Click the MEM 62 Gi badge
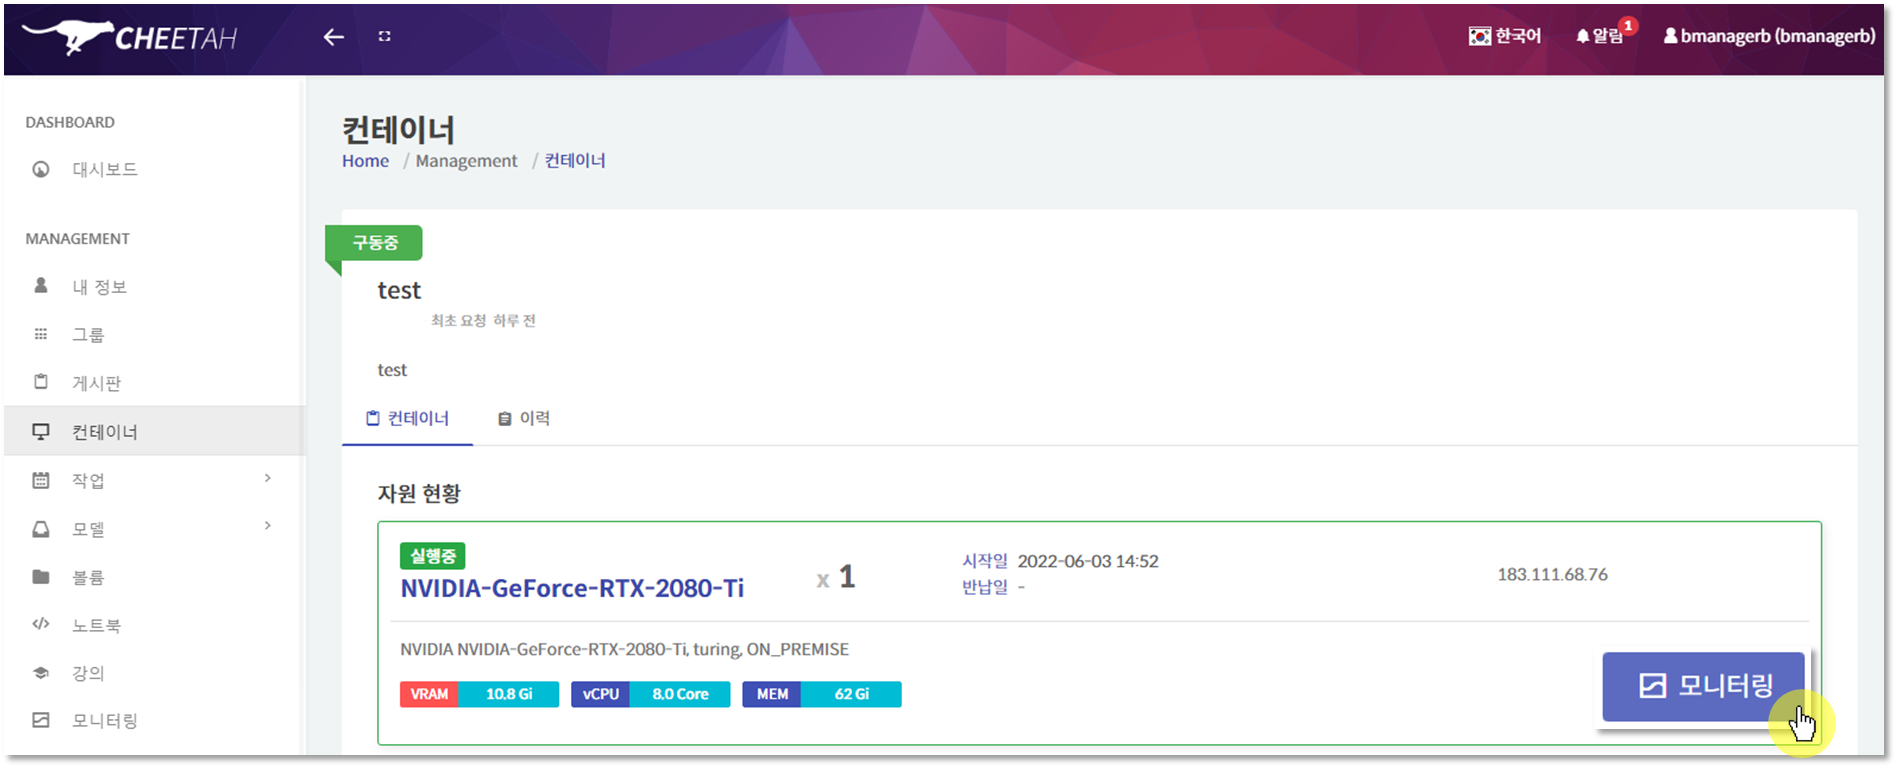 coord(821,694)
